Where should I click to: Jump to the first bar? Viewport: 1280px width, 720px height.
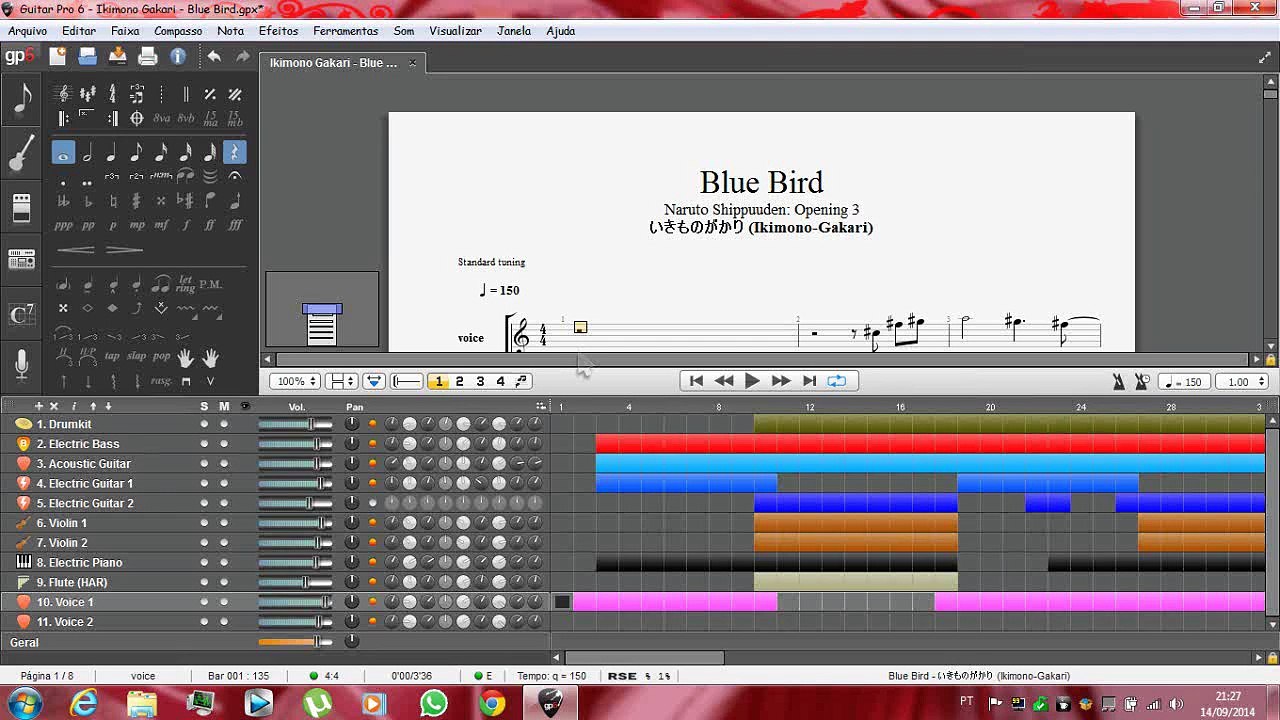point(696,381)
